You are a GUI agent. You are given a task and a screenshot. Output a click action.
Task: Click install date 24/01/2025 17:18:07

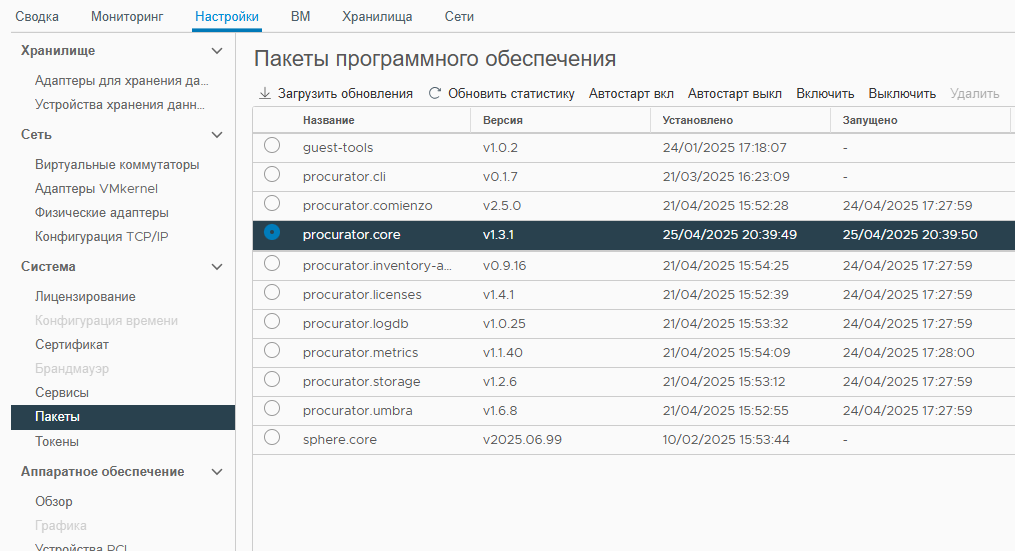point(725,148)
